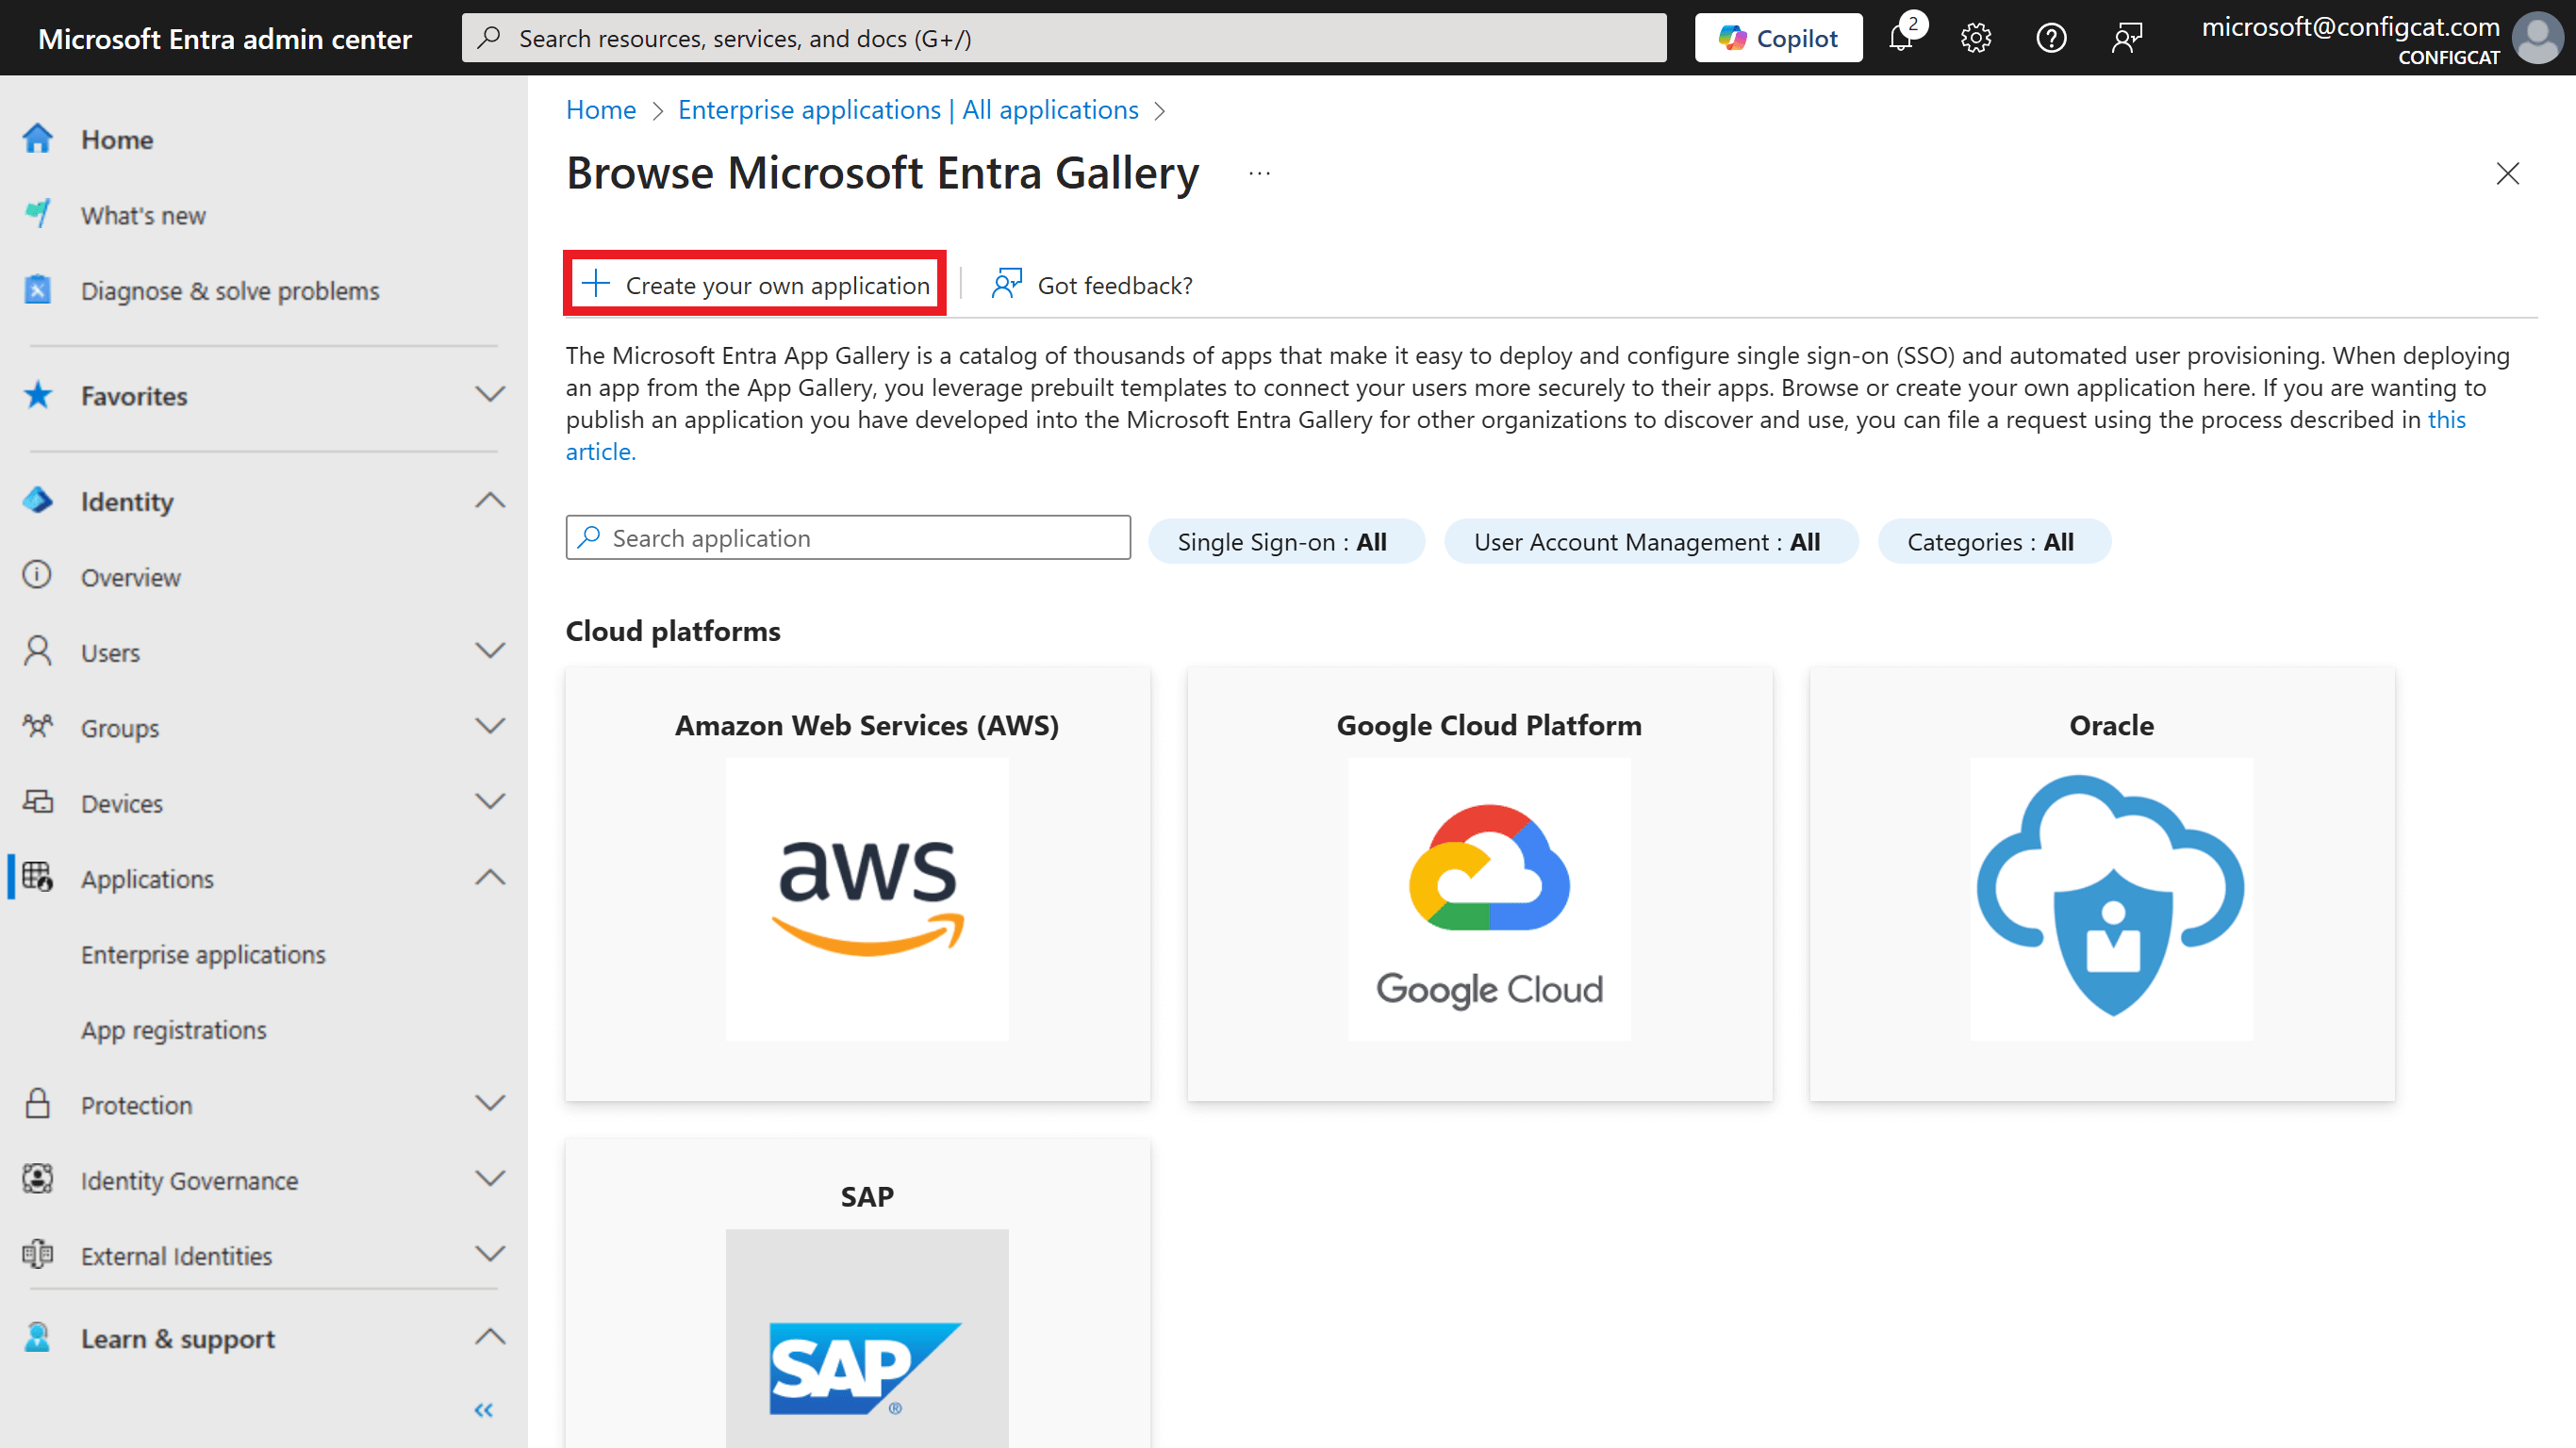Launch Copilot from the top bar
This screenshot has height=1448, width=2576.
point(1778,37)
